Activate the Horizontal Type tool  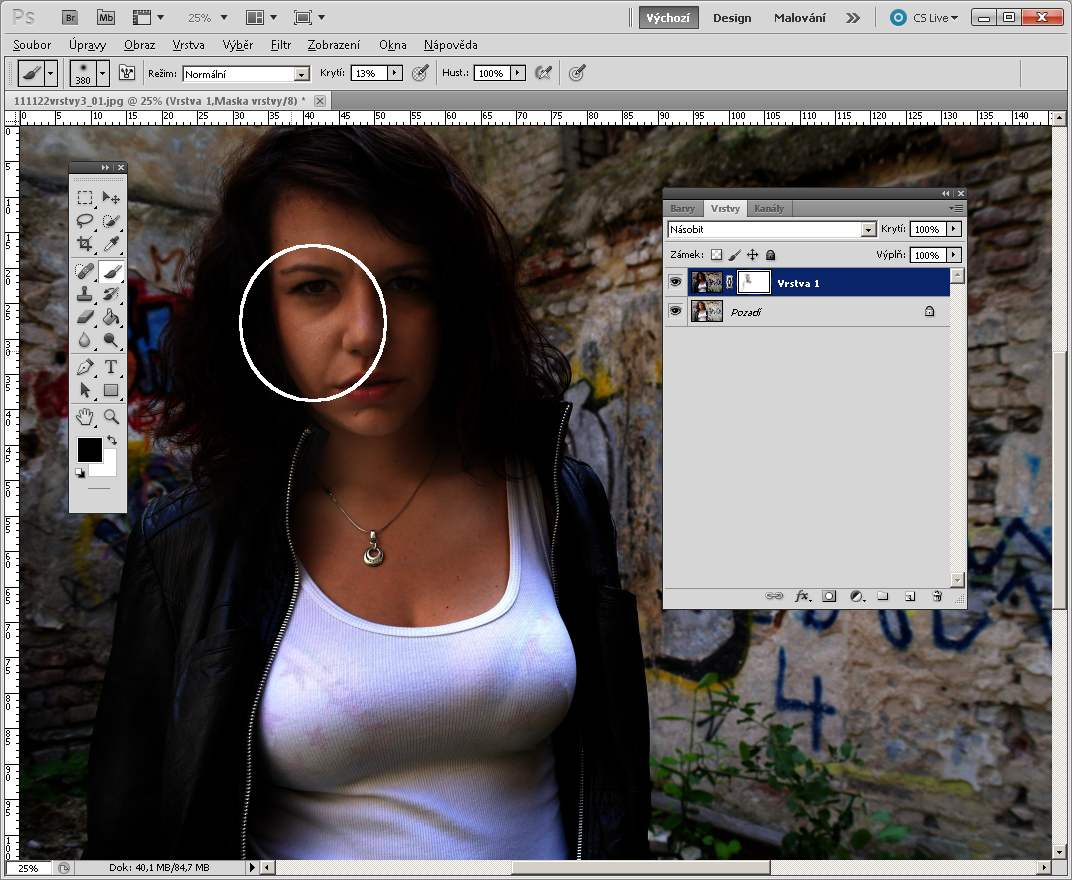coord(111,366)
